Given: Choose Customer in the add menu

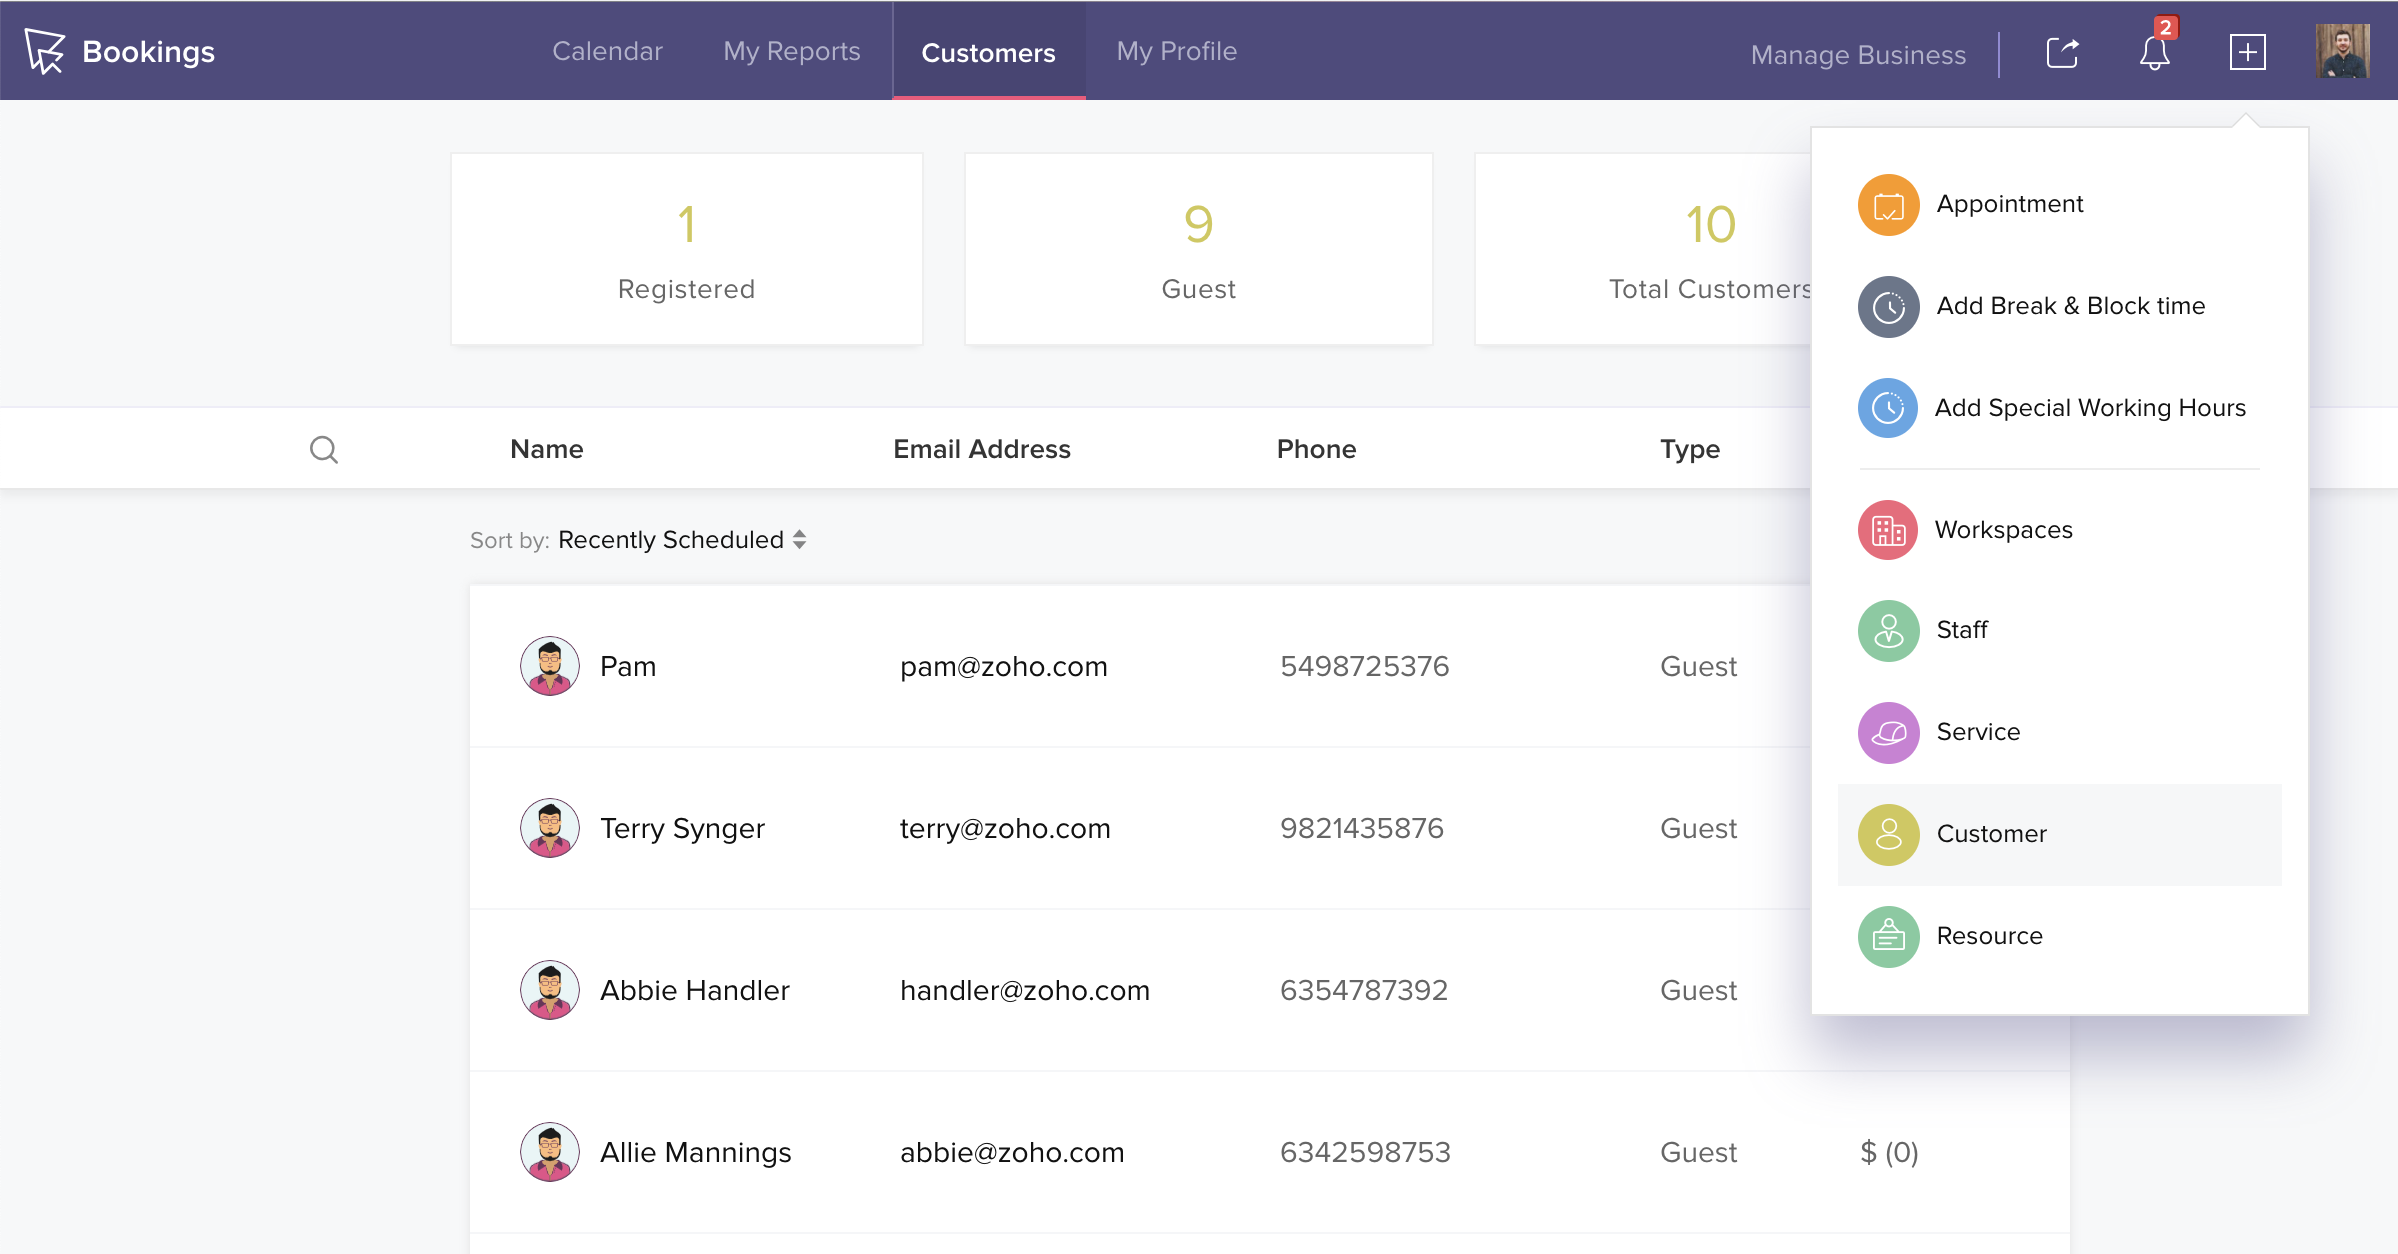Looking at the screenshot, I should pos(1990,834).
